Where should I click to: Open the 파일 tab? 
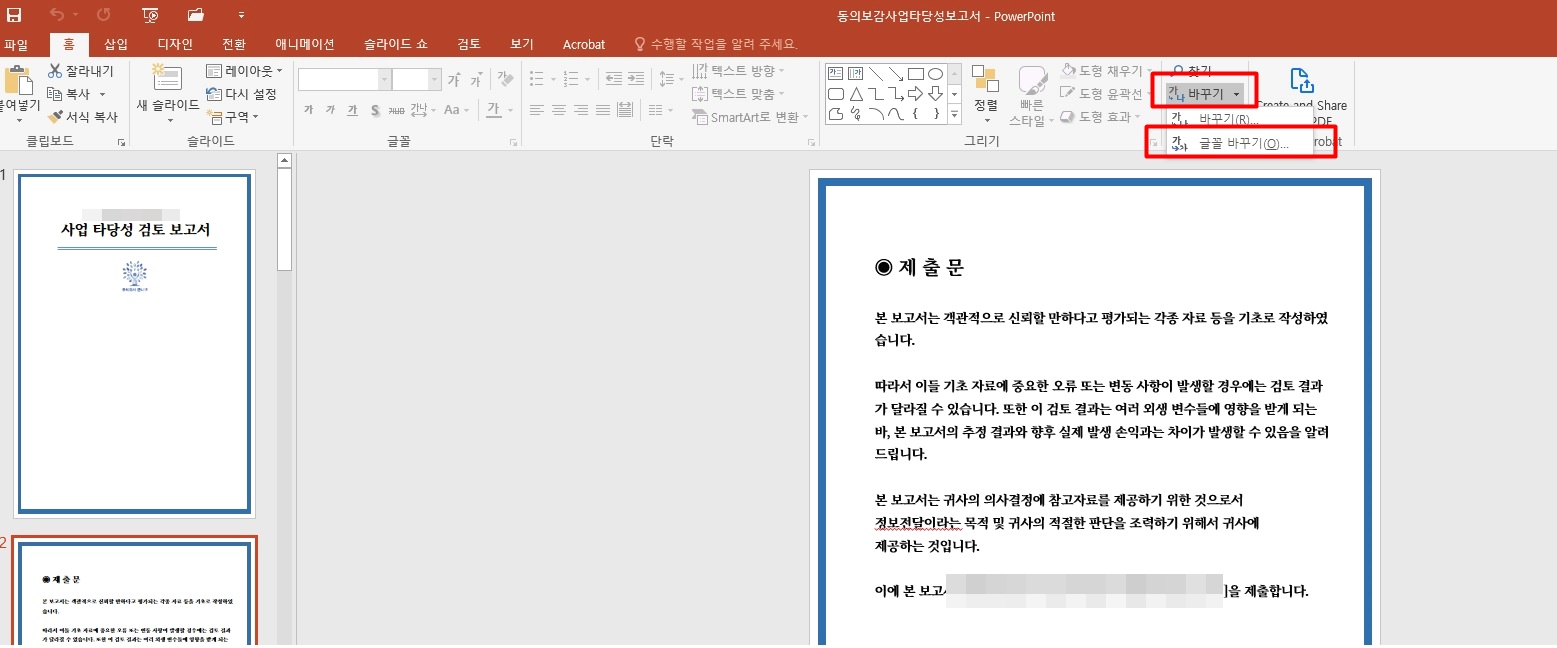click(16, 44)
